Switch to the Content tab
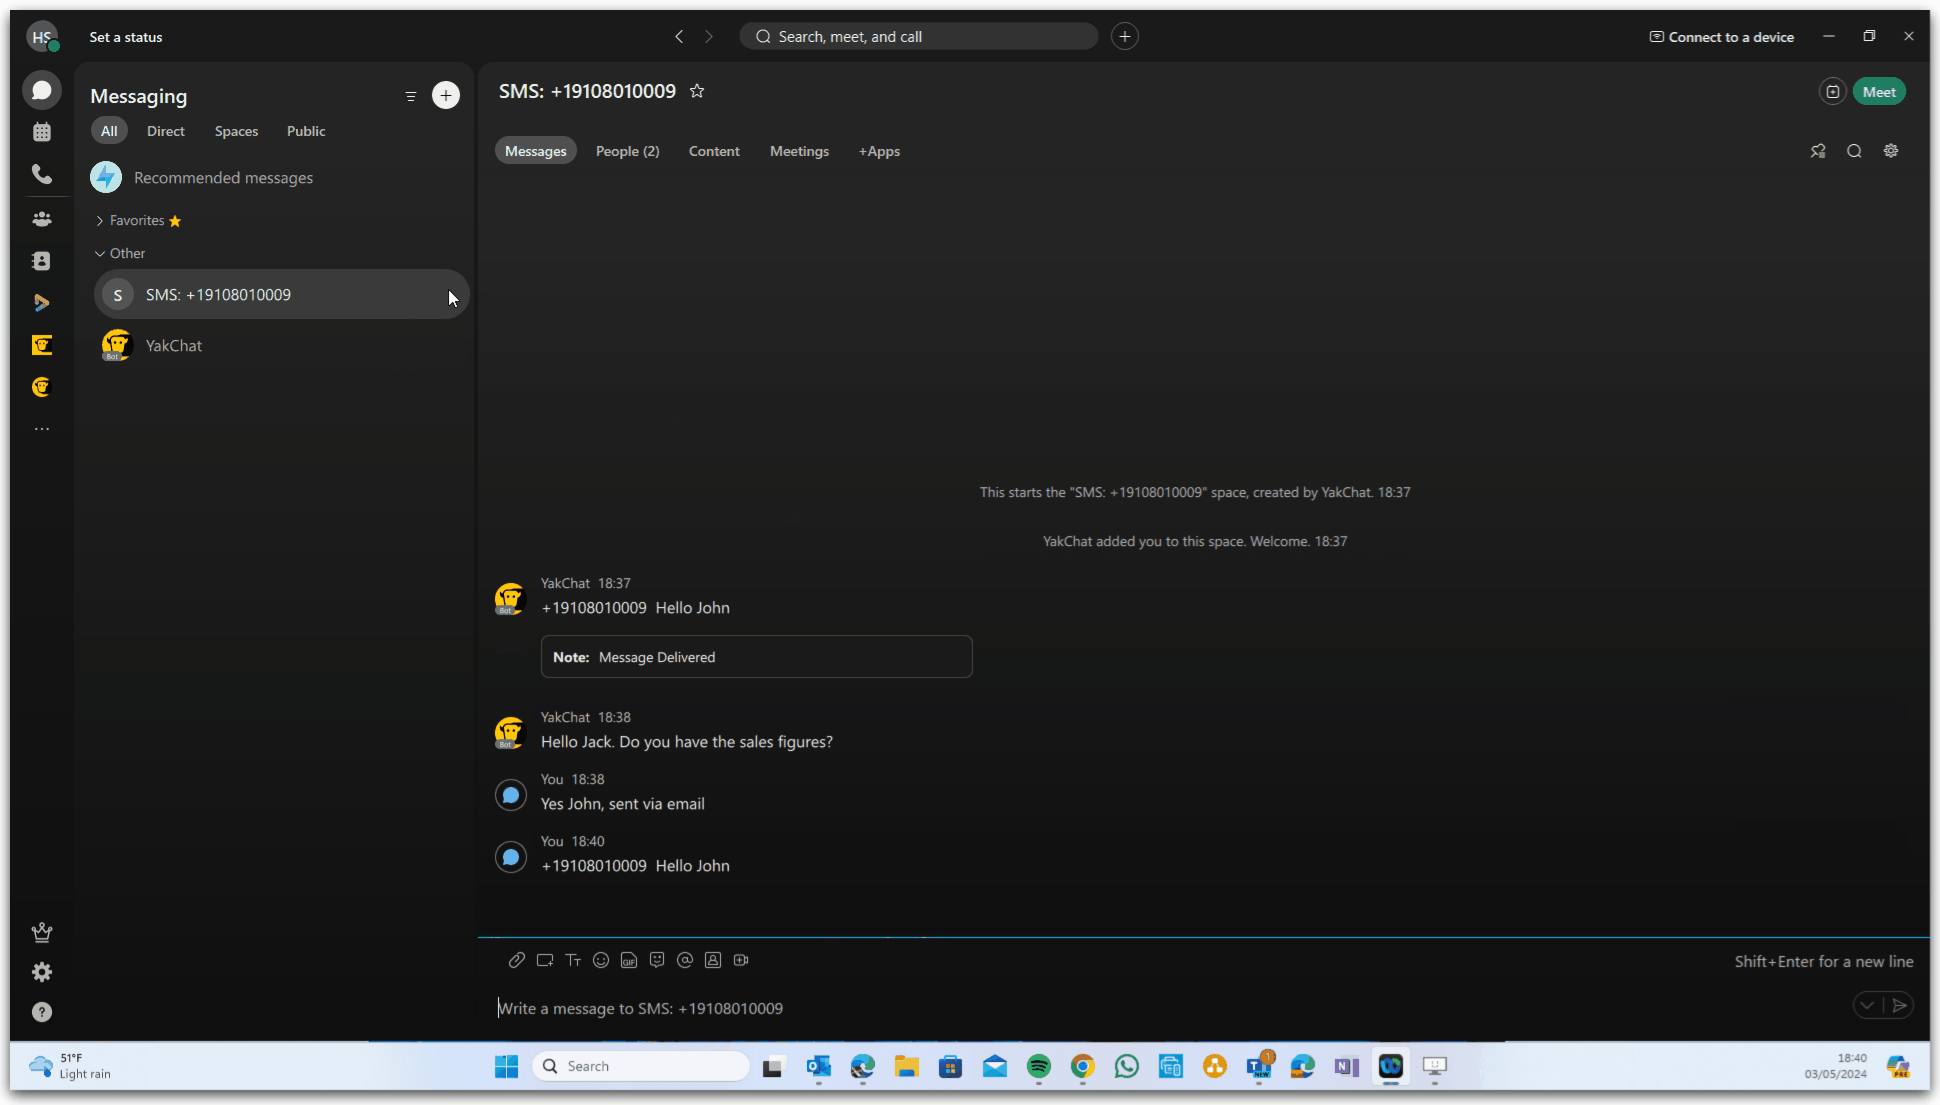This screenshot has width=1940, height=1105. (714, 151)
